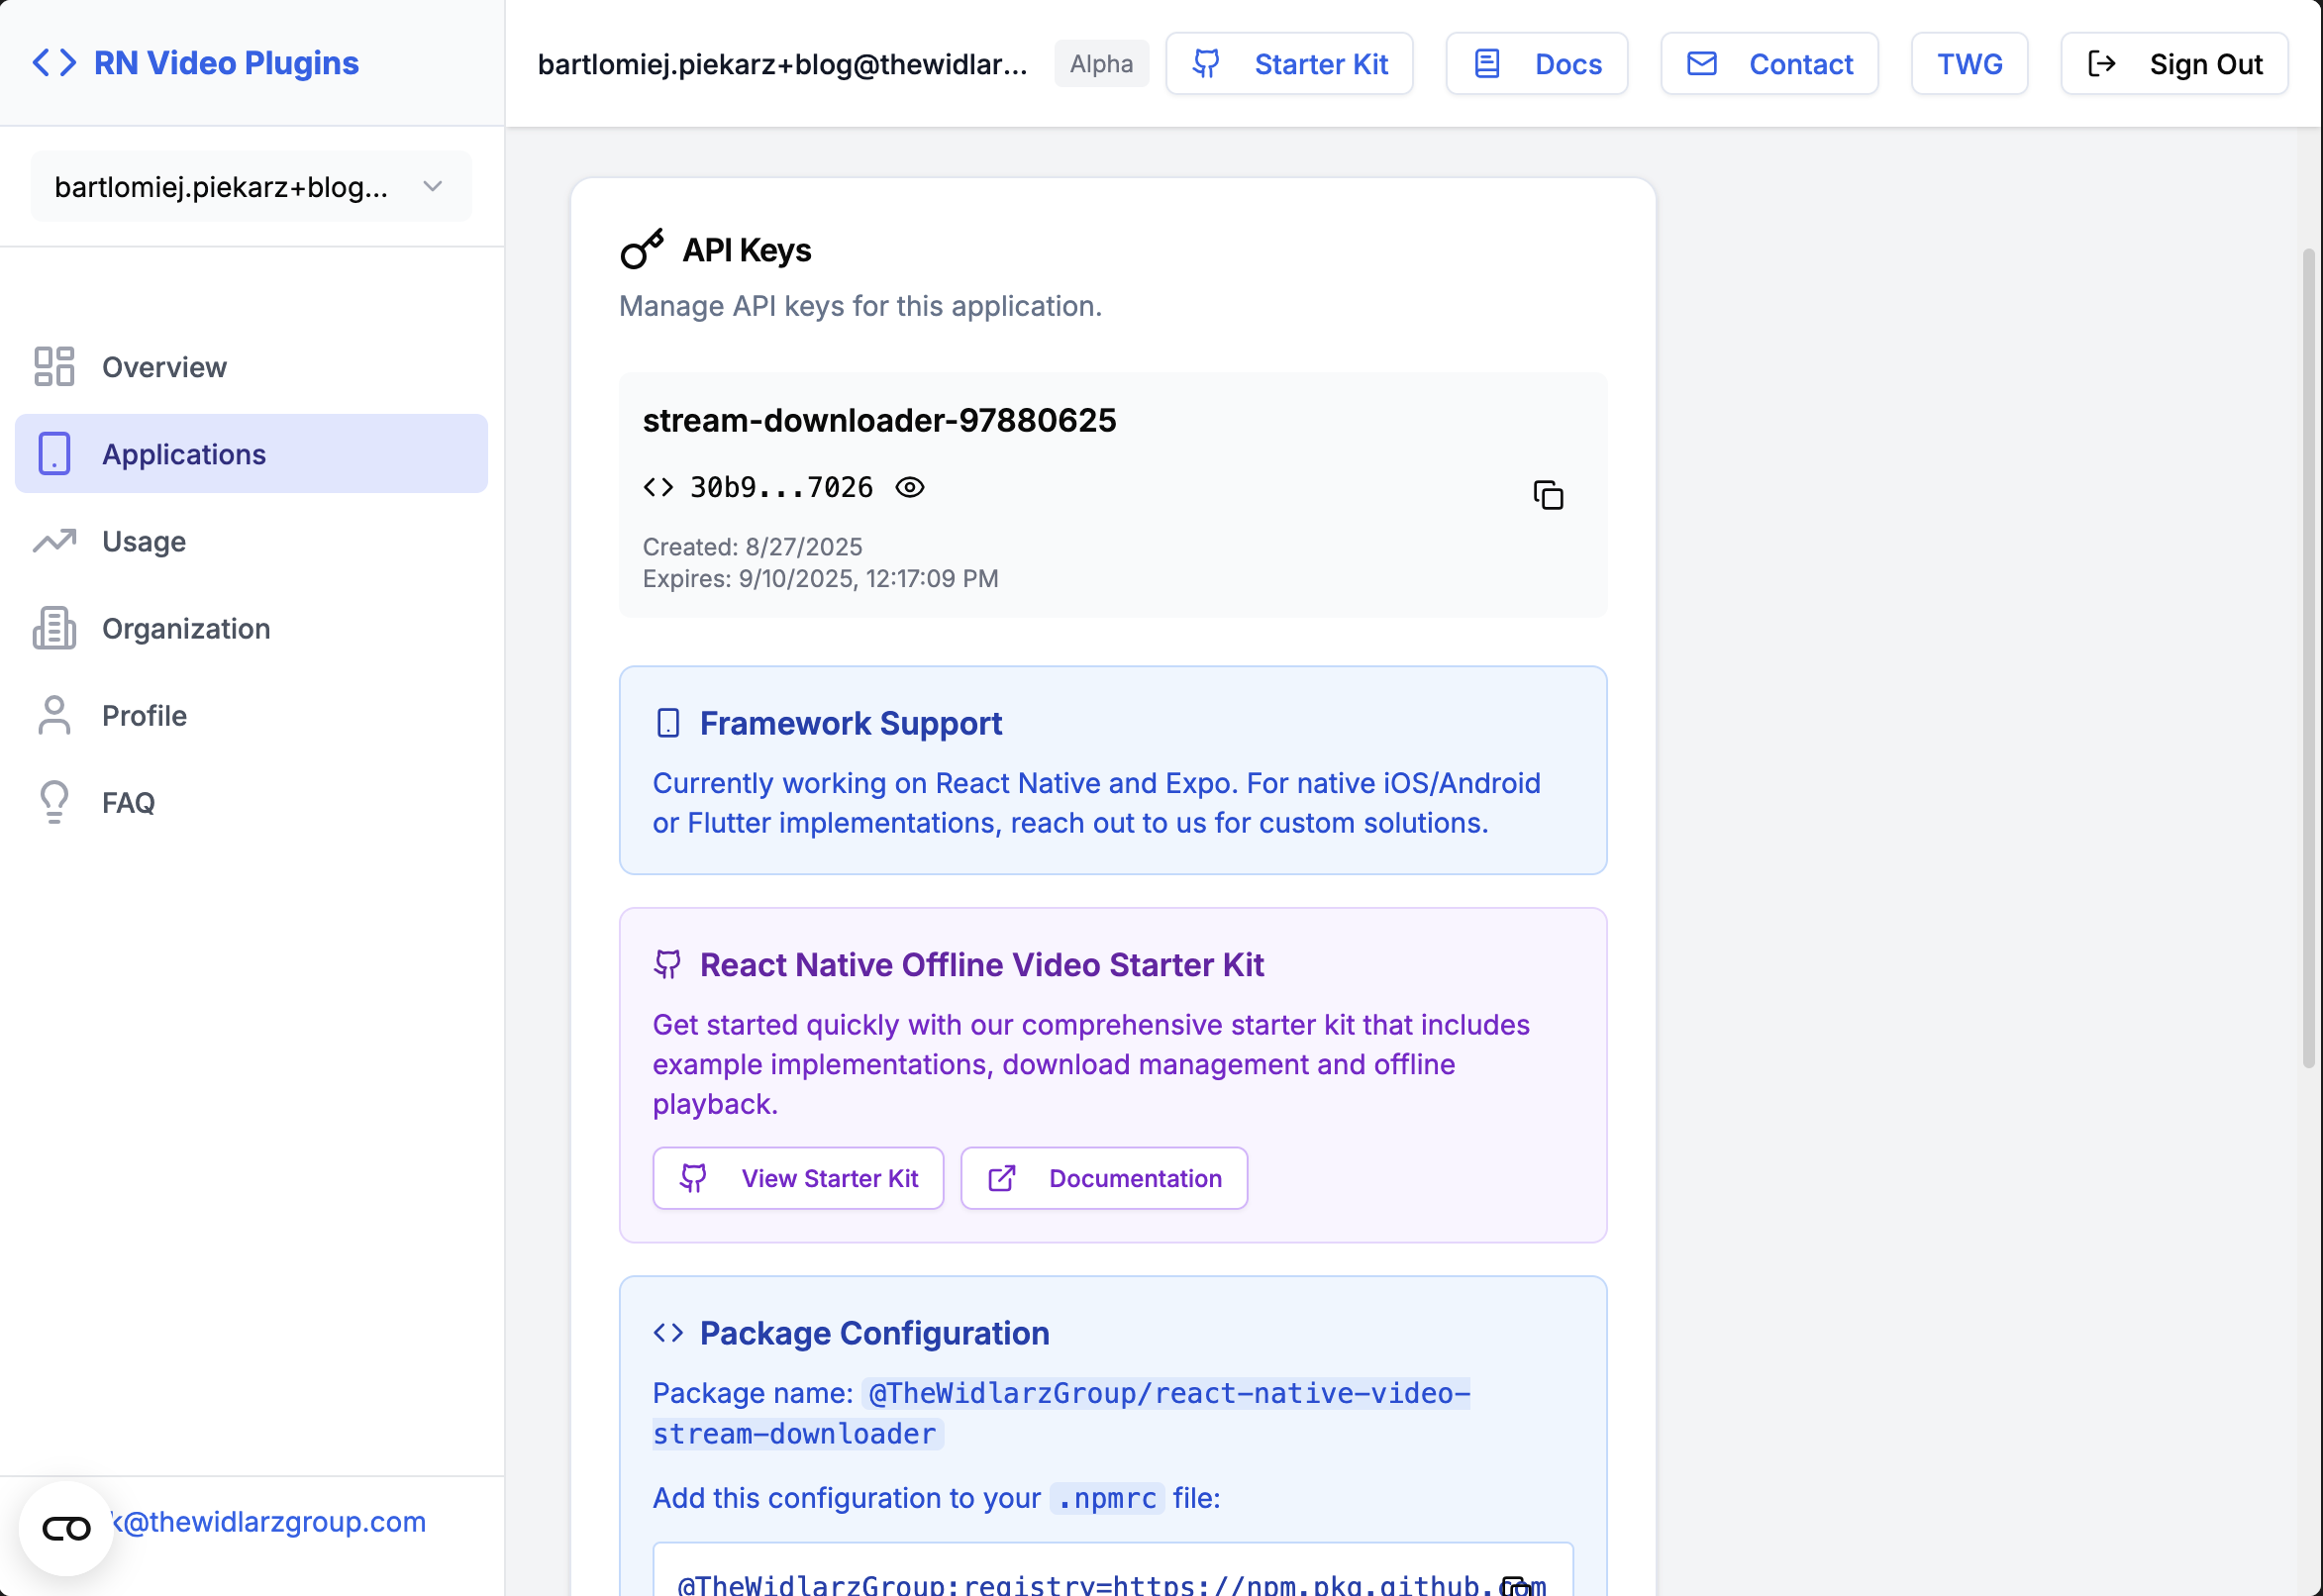Screen dimensions: 2323x1596
Task: Click the device icon beside Framework Support
Action: coord(668,723)
